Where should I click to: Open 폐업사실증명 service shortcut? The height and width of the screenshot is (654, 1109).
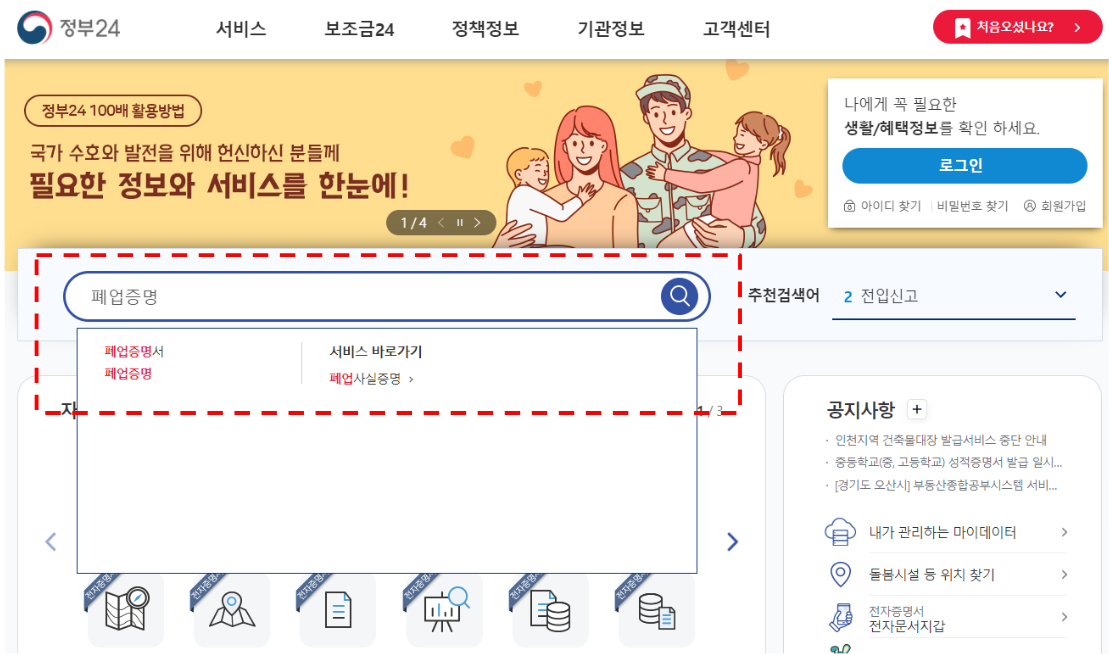[x=371, y=379]
